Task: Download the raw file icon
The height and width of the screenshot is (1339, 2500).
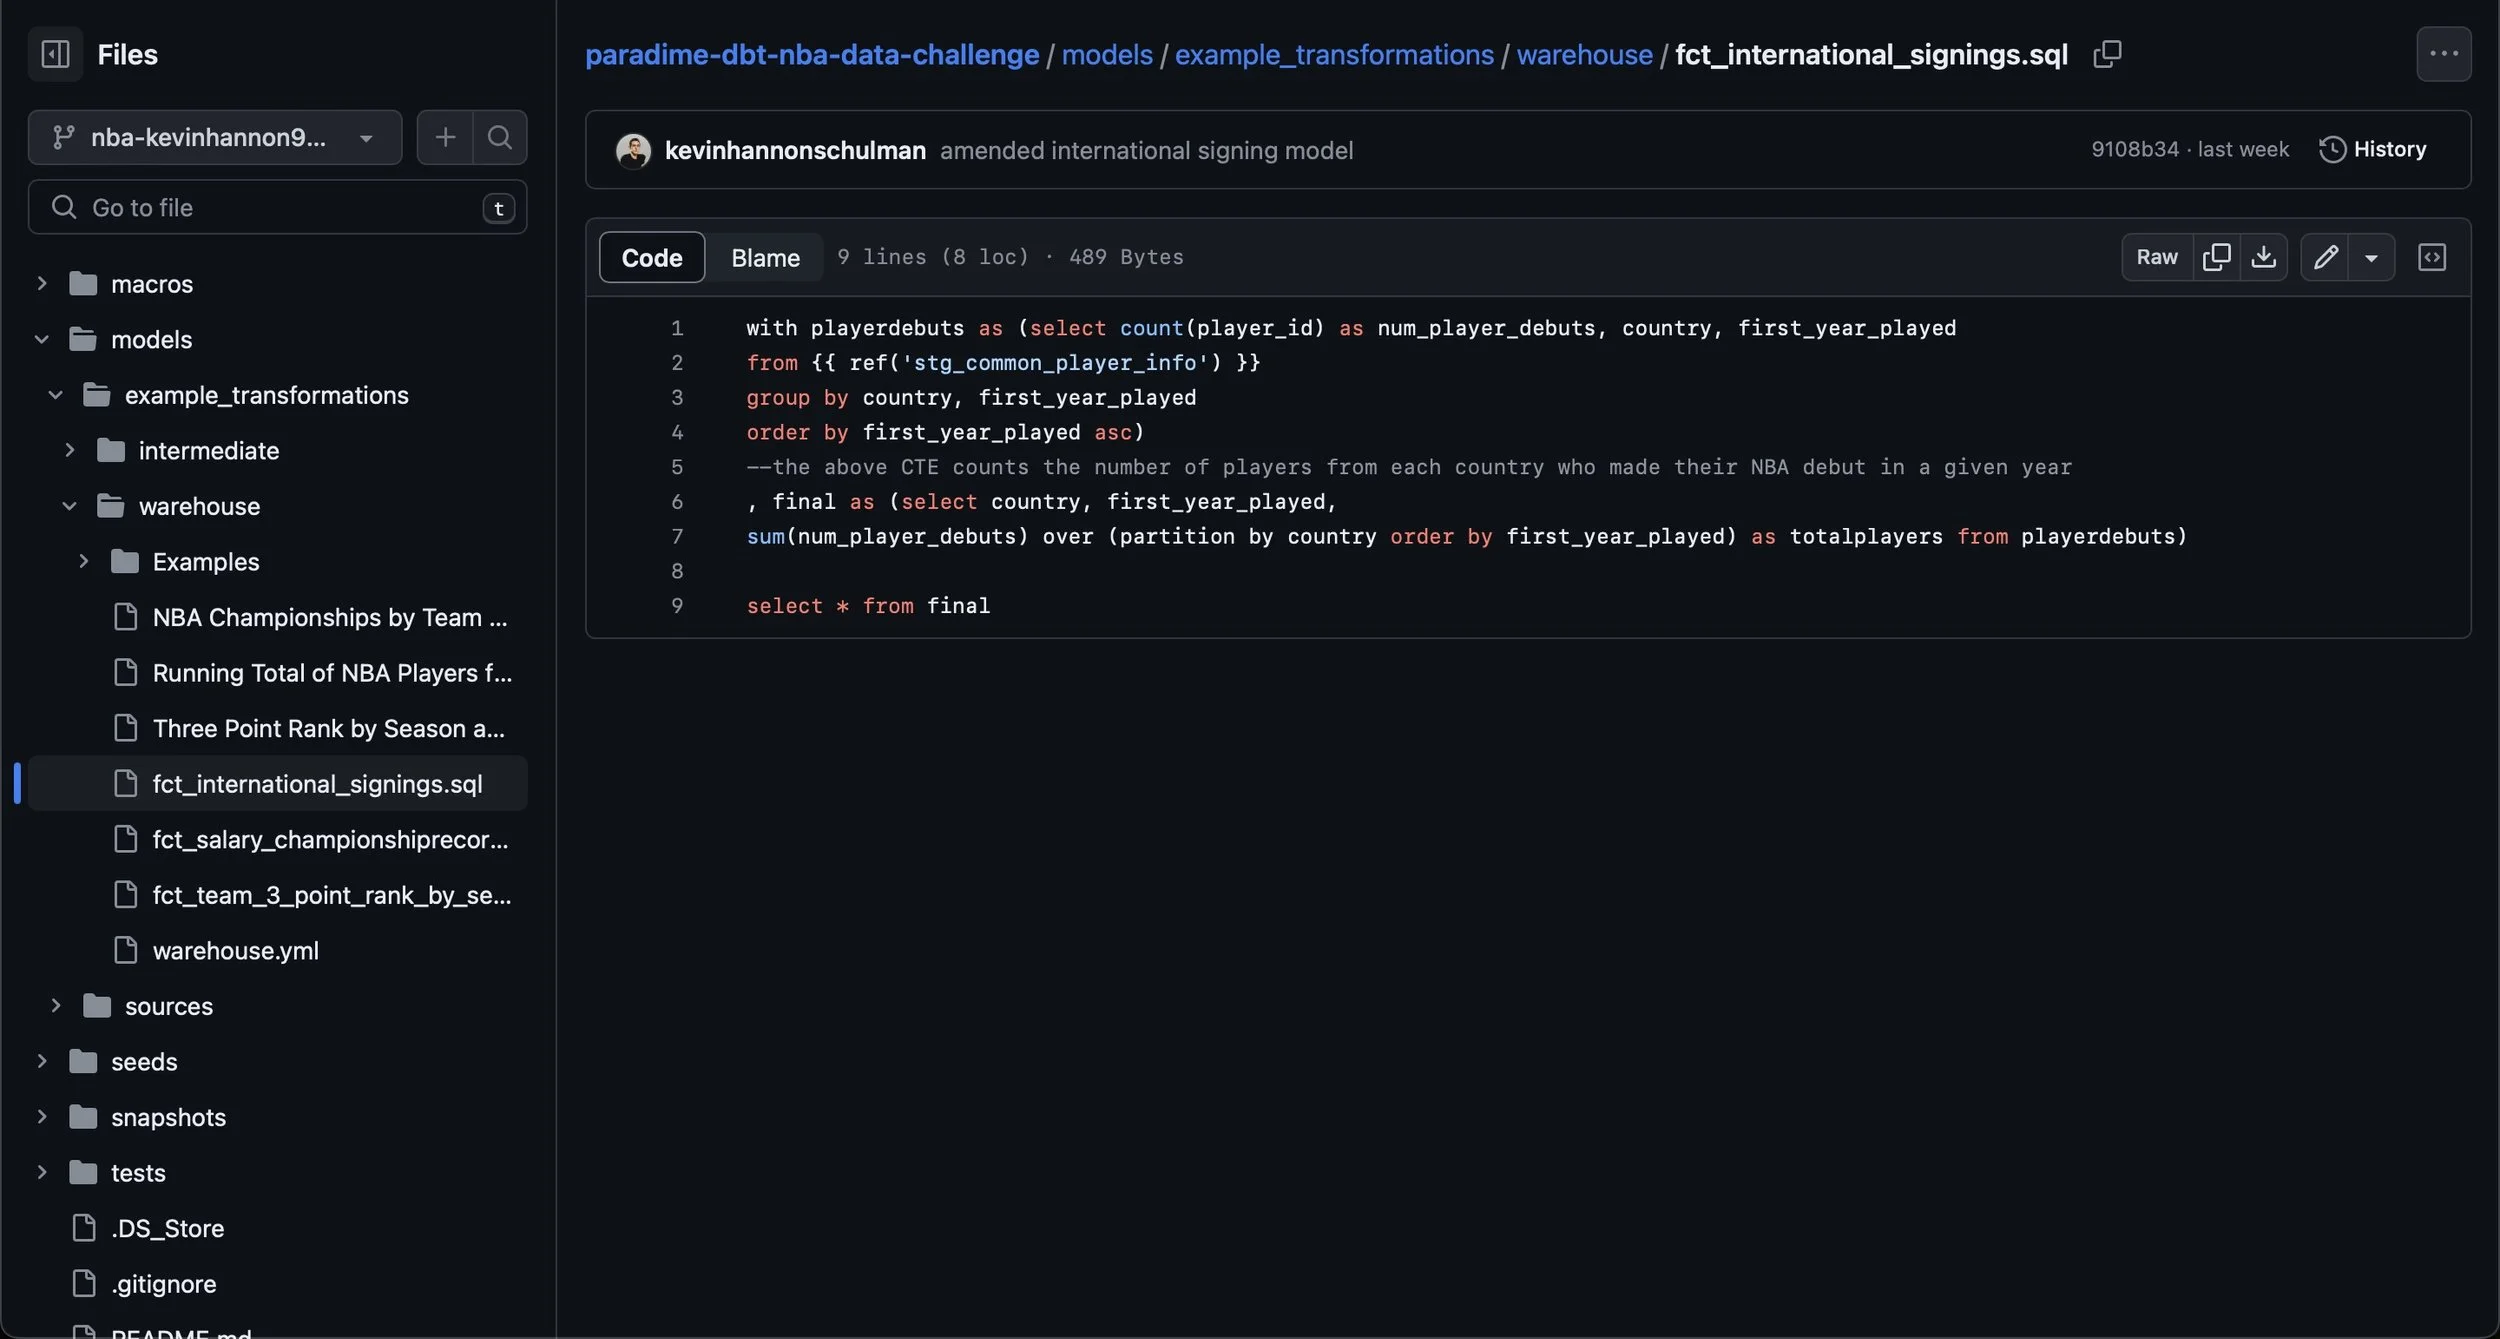Action: [2264, 257]
